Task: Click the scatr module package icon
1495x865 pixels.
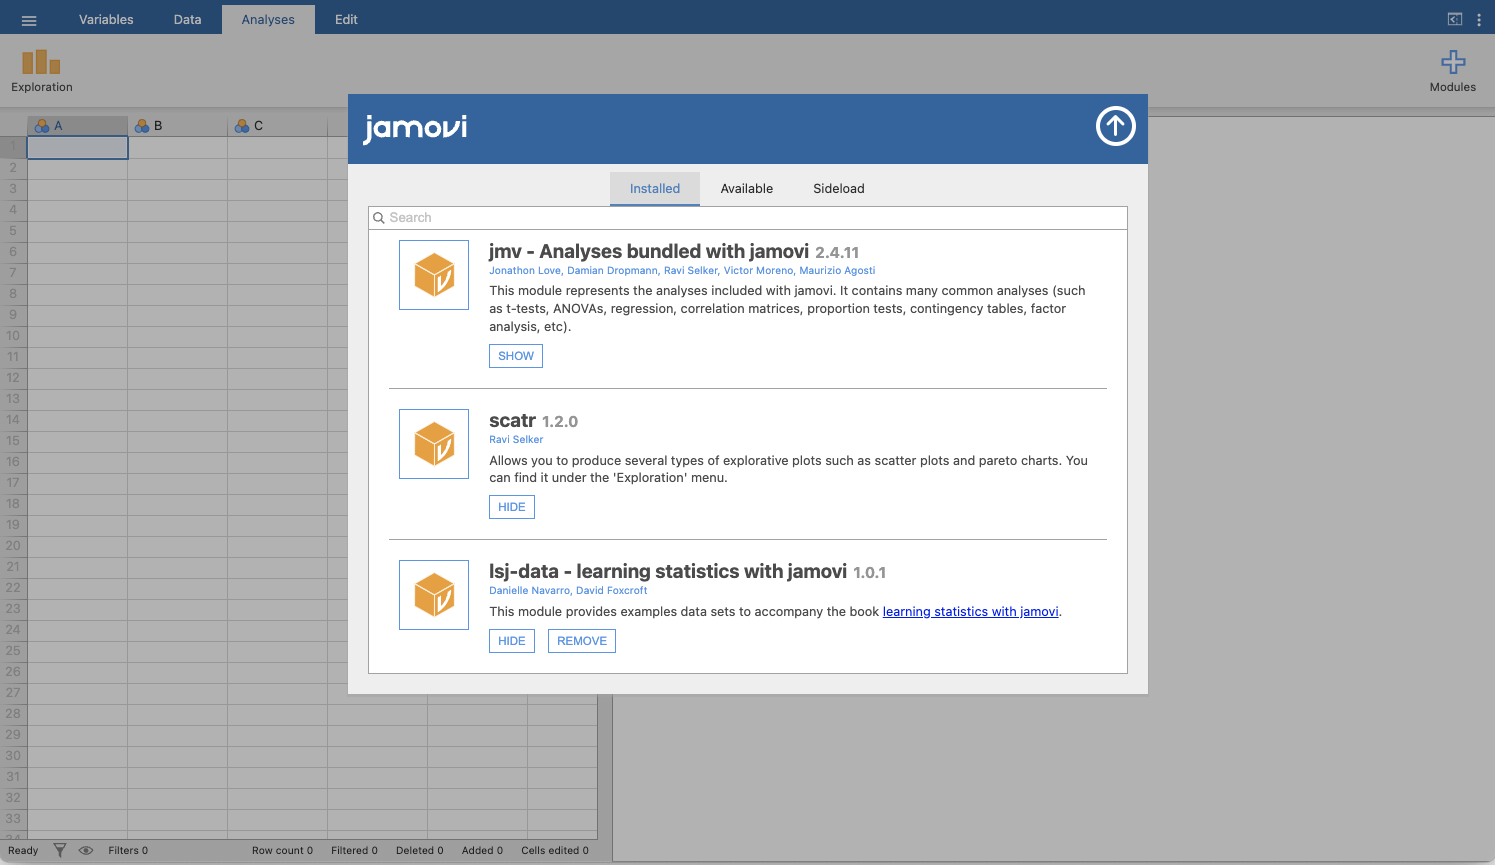Action: point(434,444)
